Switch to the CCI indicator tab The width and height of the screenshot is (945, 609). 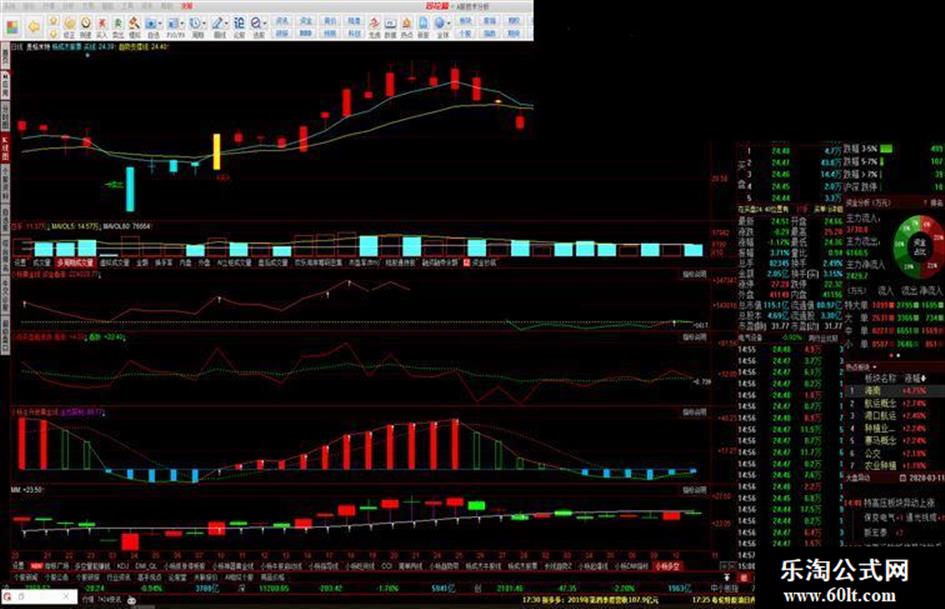(x=386, y=566)
